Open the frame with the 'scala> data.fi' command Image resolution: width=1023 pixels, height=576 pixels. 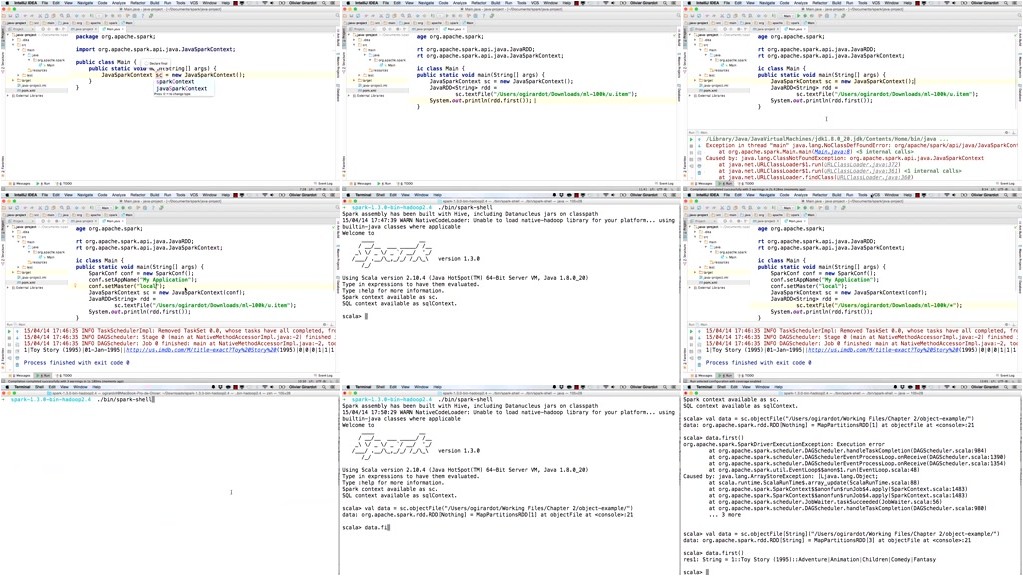(x=511, y=480)
